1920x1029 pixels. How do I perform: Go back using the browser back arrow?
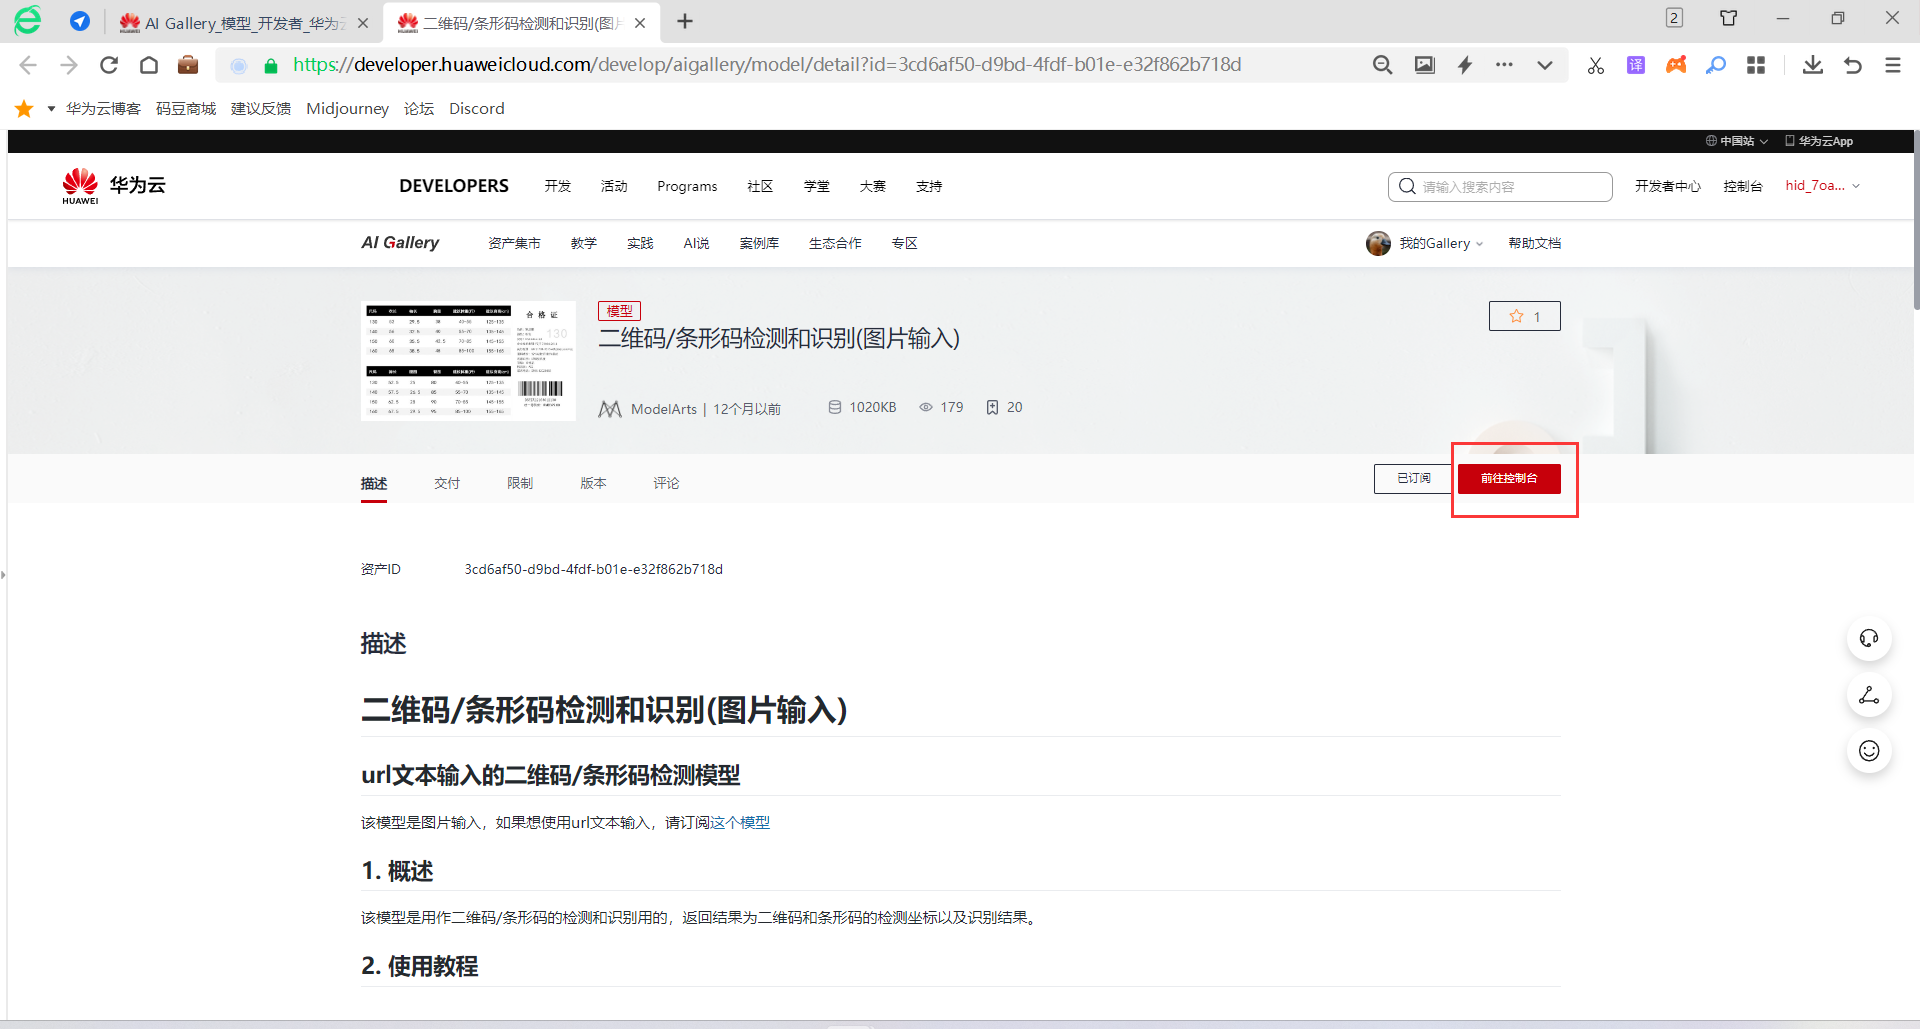coord(28,65)
